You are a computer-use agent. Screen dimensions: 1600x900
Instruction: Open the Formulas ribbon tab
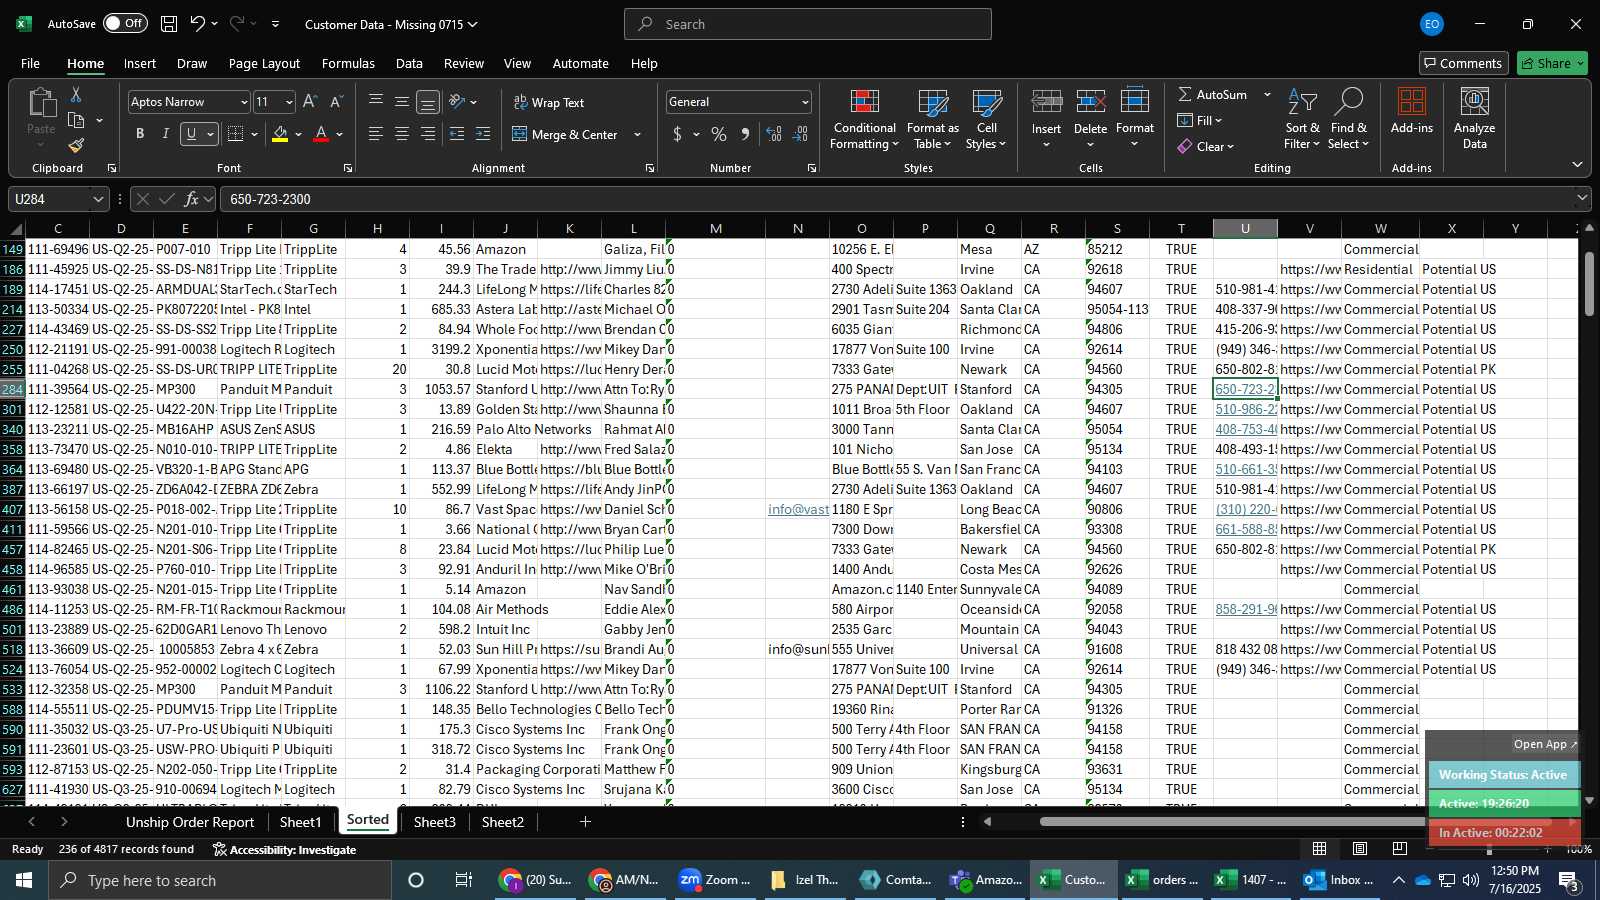[348, 63]
